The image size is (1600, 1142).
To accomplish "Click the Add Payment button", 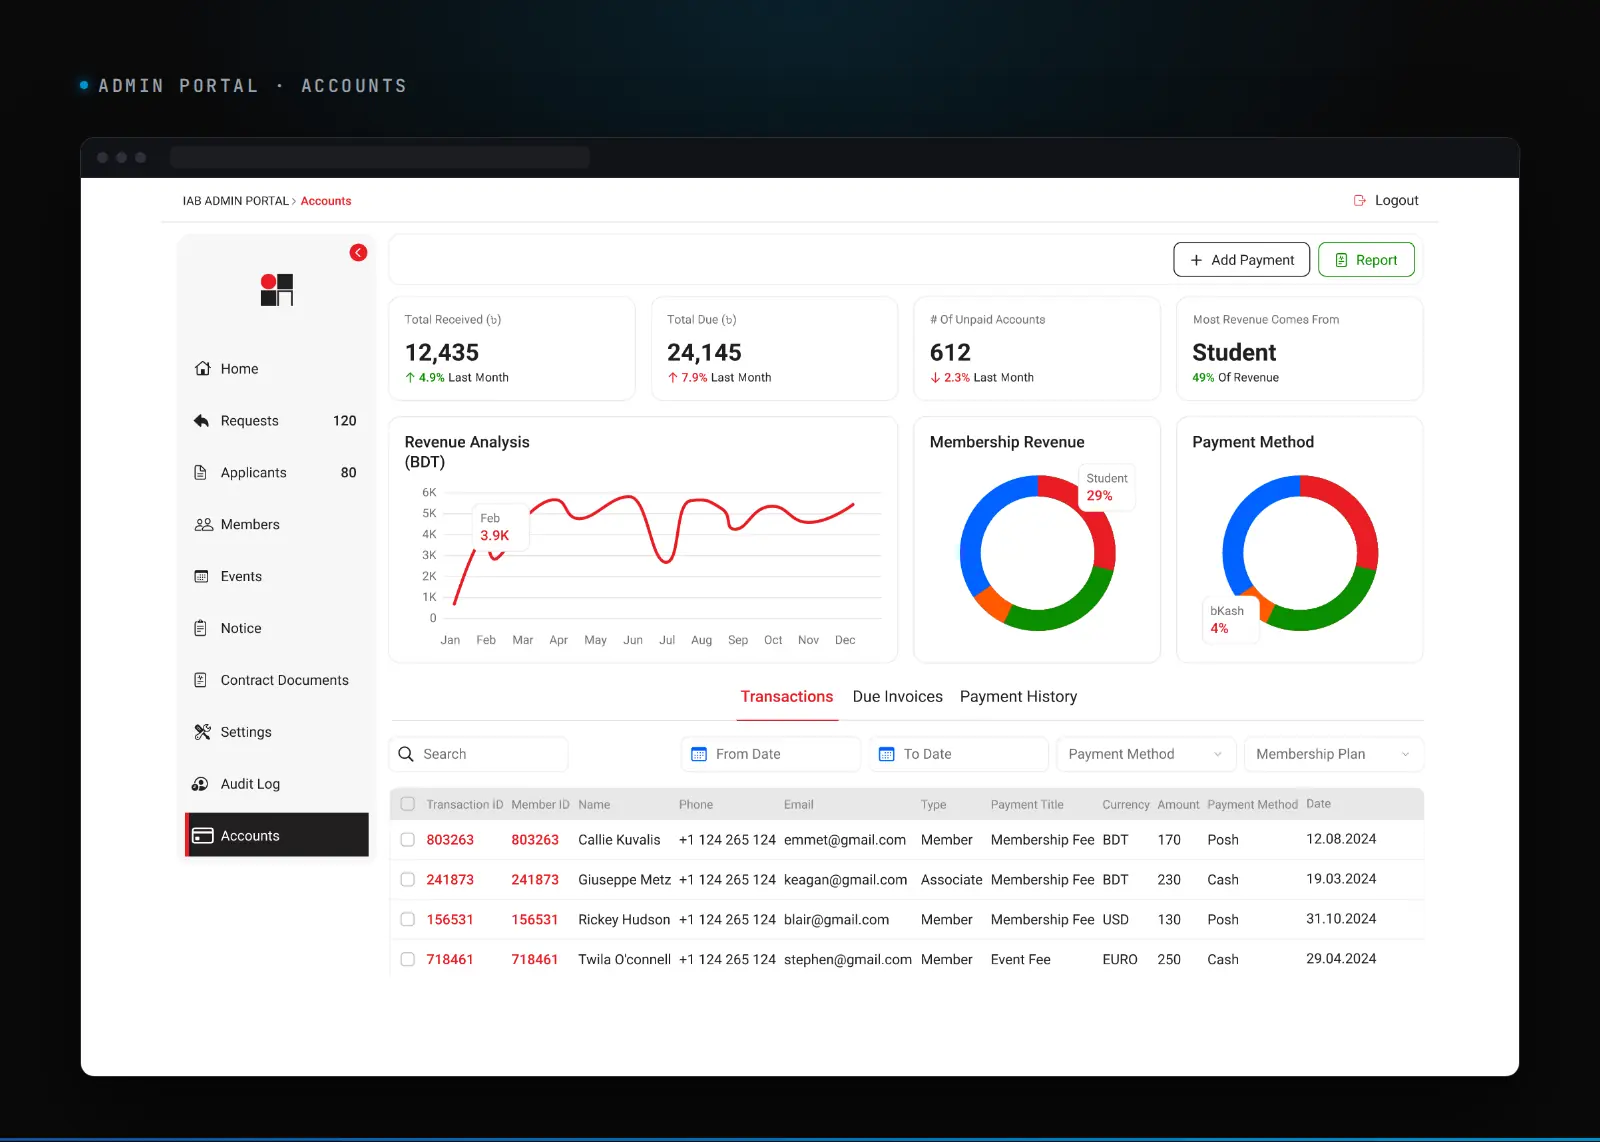I will (1241, 260).
